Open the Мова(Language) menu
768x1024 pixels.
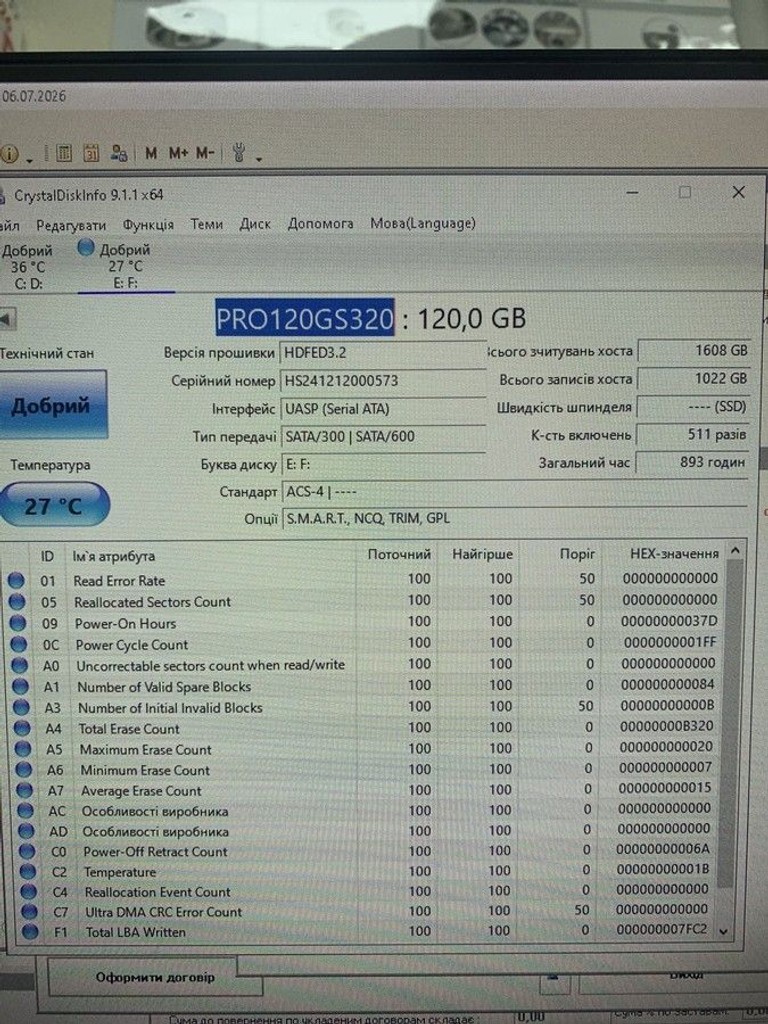point(423,223)
